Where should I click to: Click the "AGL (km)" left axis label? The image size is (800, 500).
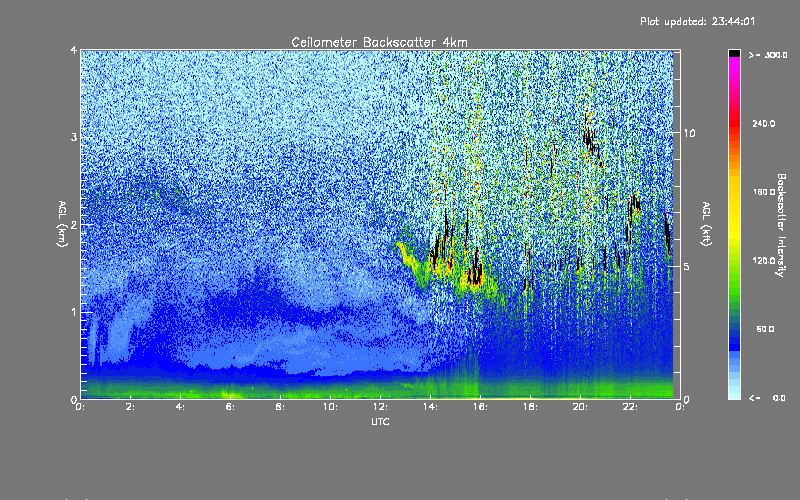pyautogui.click(x=62, y=224)
